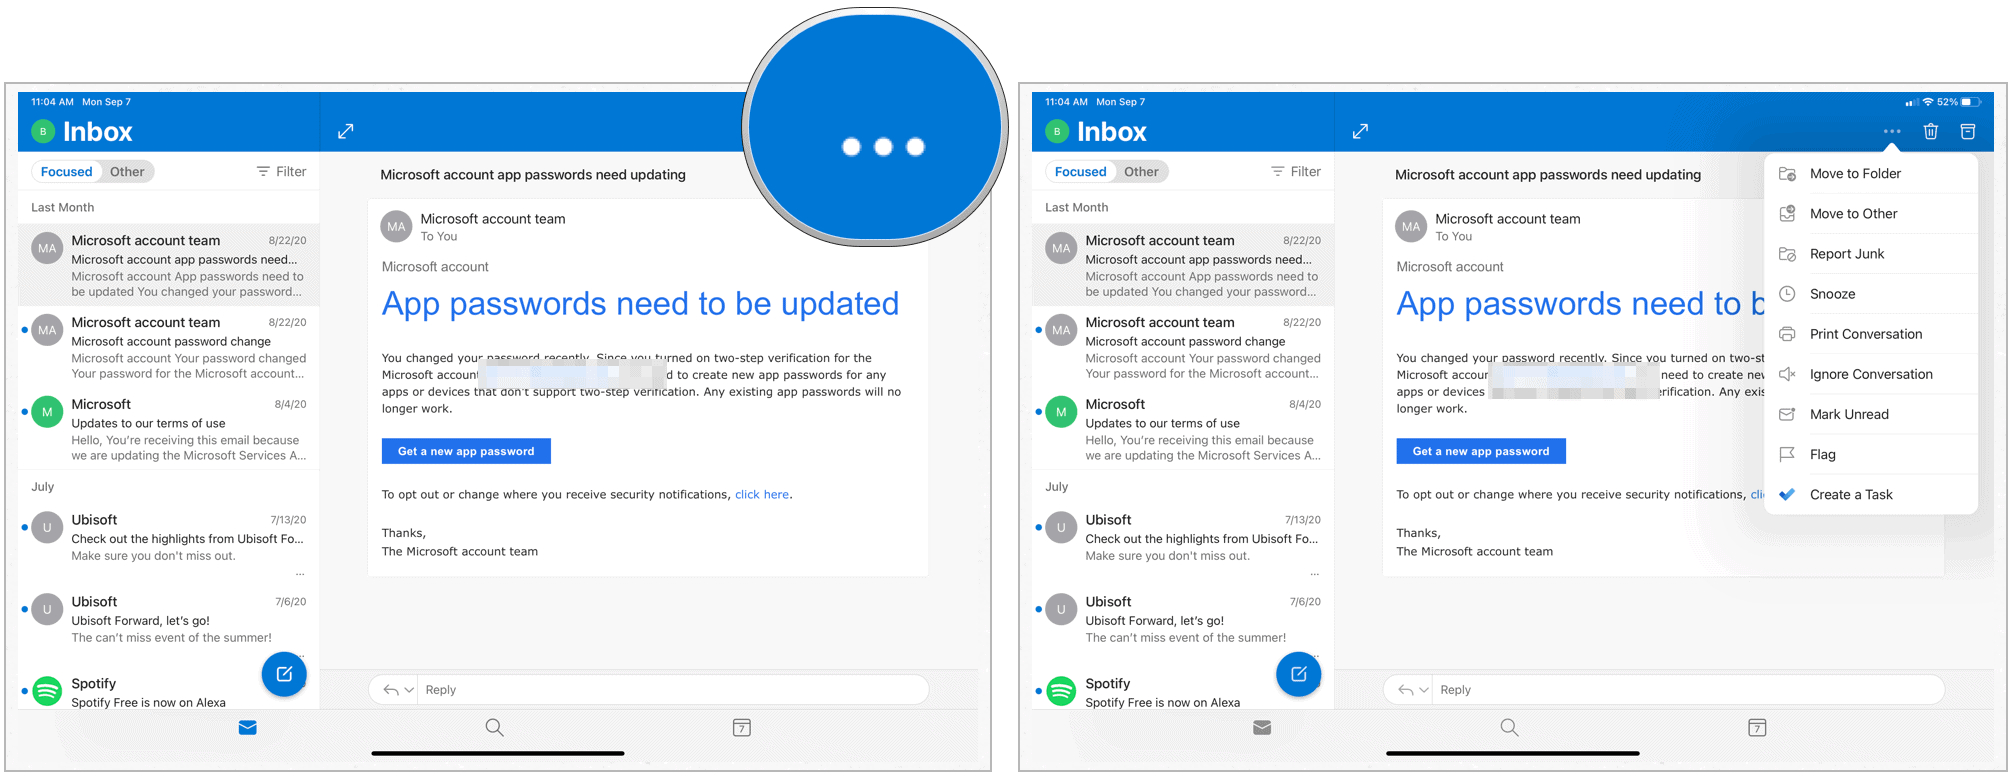Viewport: 2012px width, 776px height.
Task: Switch to Focused inbox in right screenshot
Action: point(1081,172)
